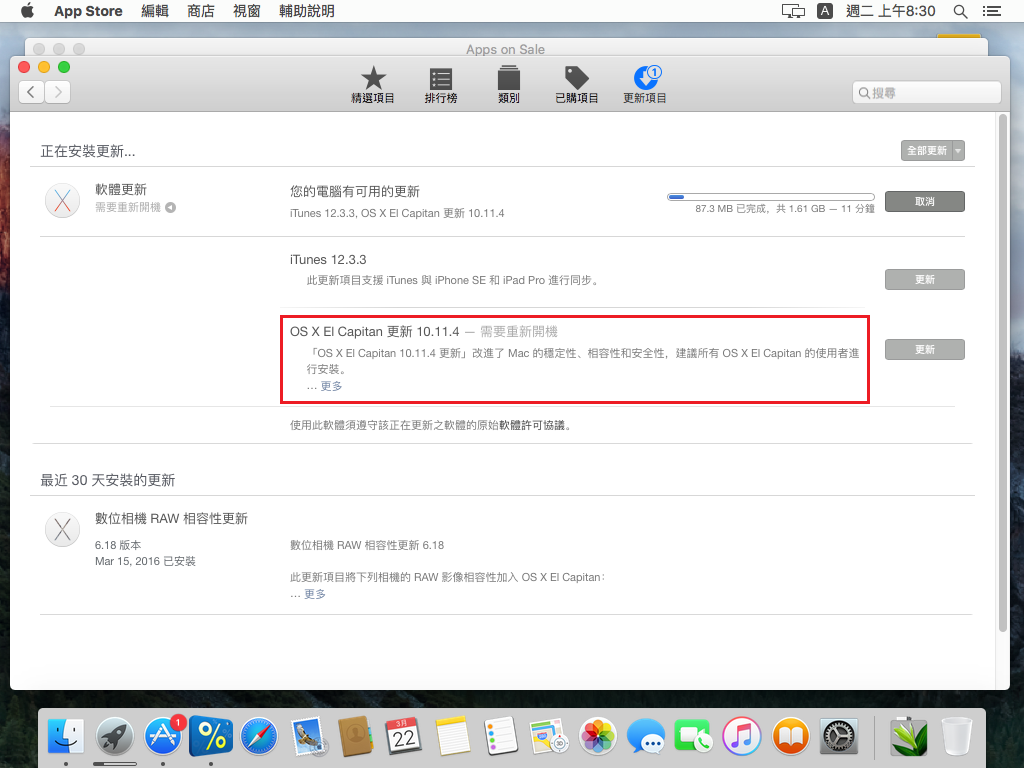
Task: Click 更新 button for OS X El Capitan
Action: coord(925,349)
